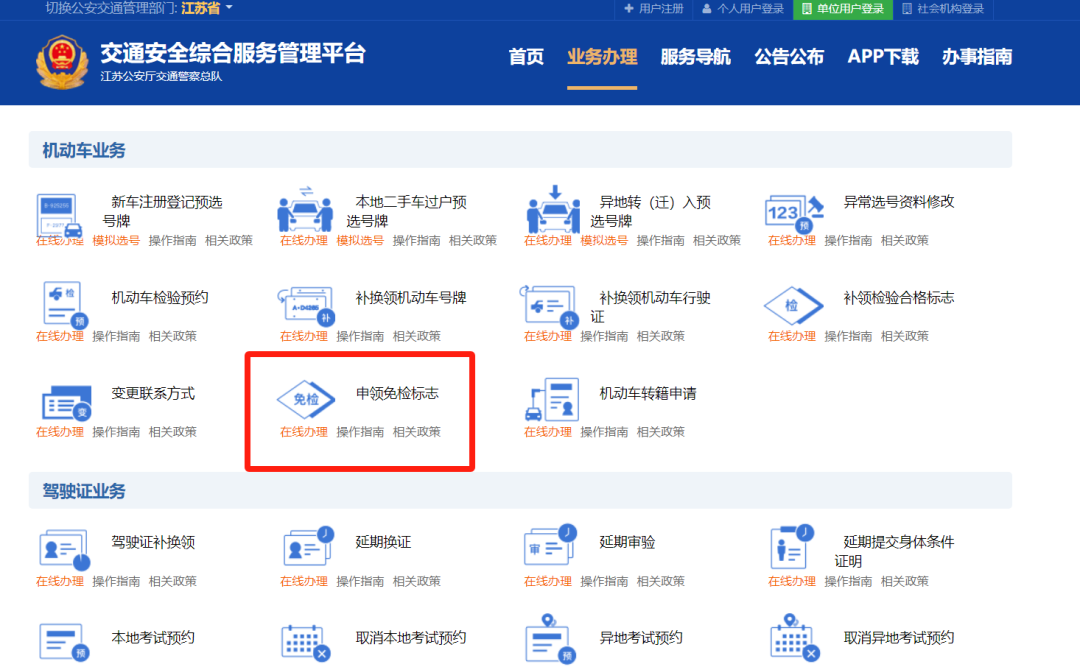Screen dimensions: 1080x667
Task: Open the APP下载 menu item
Action: click(x=883, y=57)
